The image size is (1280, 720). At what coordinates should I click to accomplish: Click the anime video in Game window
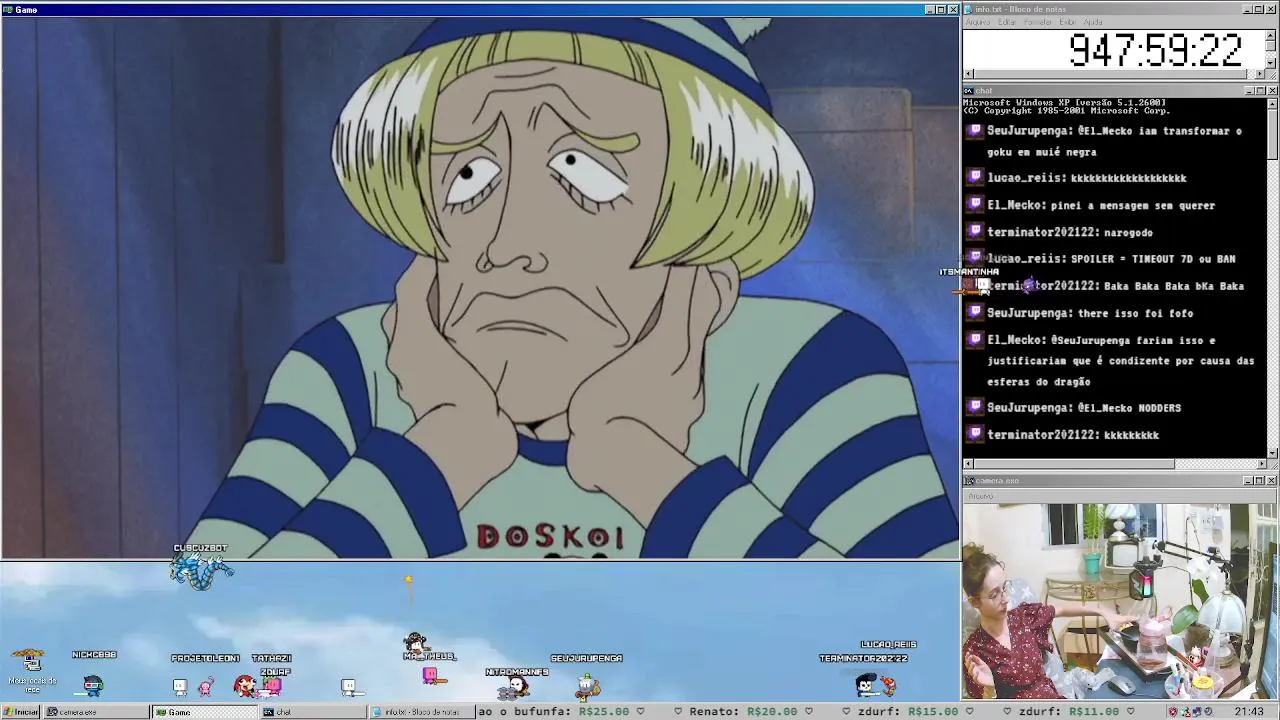(x=480, y=287)
